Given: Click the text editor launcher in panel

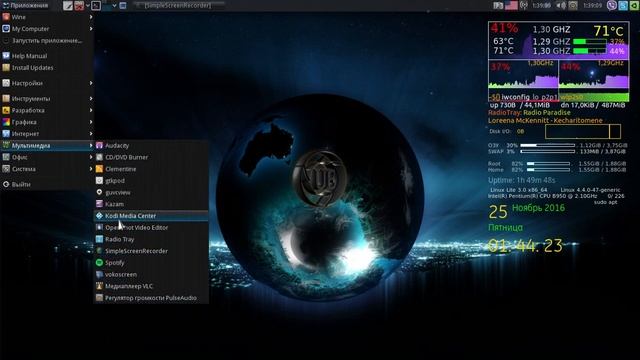Looking at the screenshot, I should tap(68, 5).
